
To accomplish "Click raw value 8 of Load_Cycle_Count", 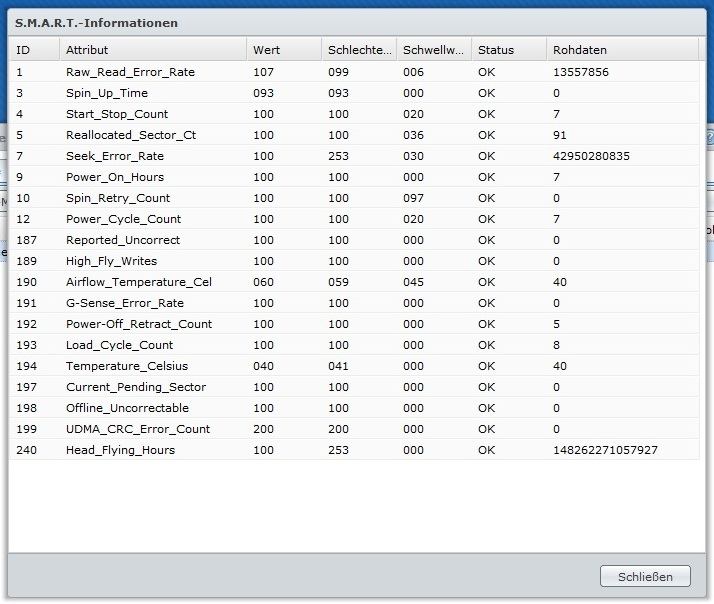I will click(556, 344).
